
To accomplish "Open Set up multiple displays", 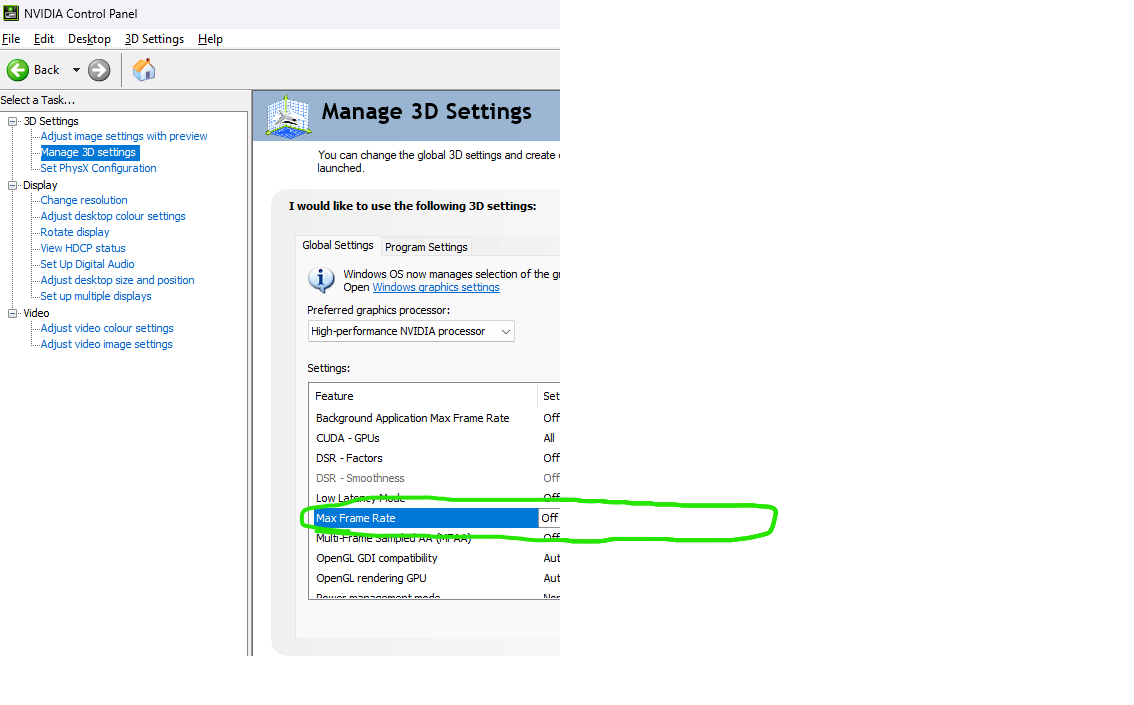I will (96, 296).
